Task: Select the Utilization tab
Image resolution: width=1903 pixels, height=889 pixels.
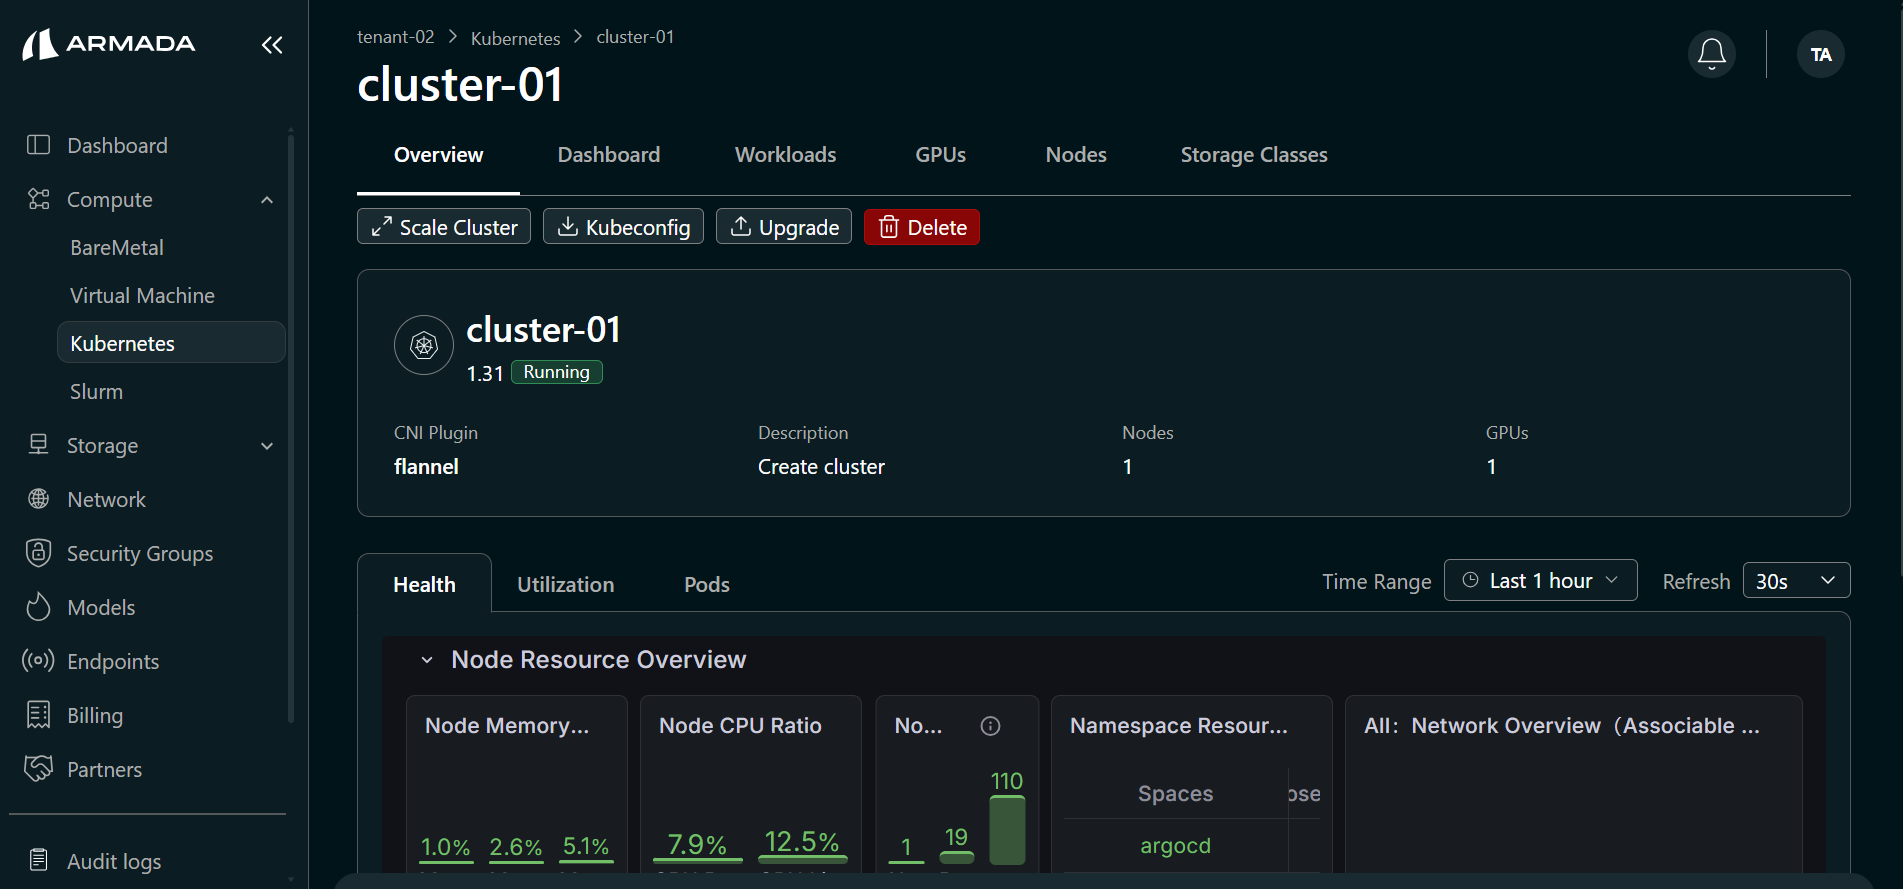Action: point(565,585)
